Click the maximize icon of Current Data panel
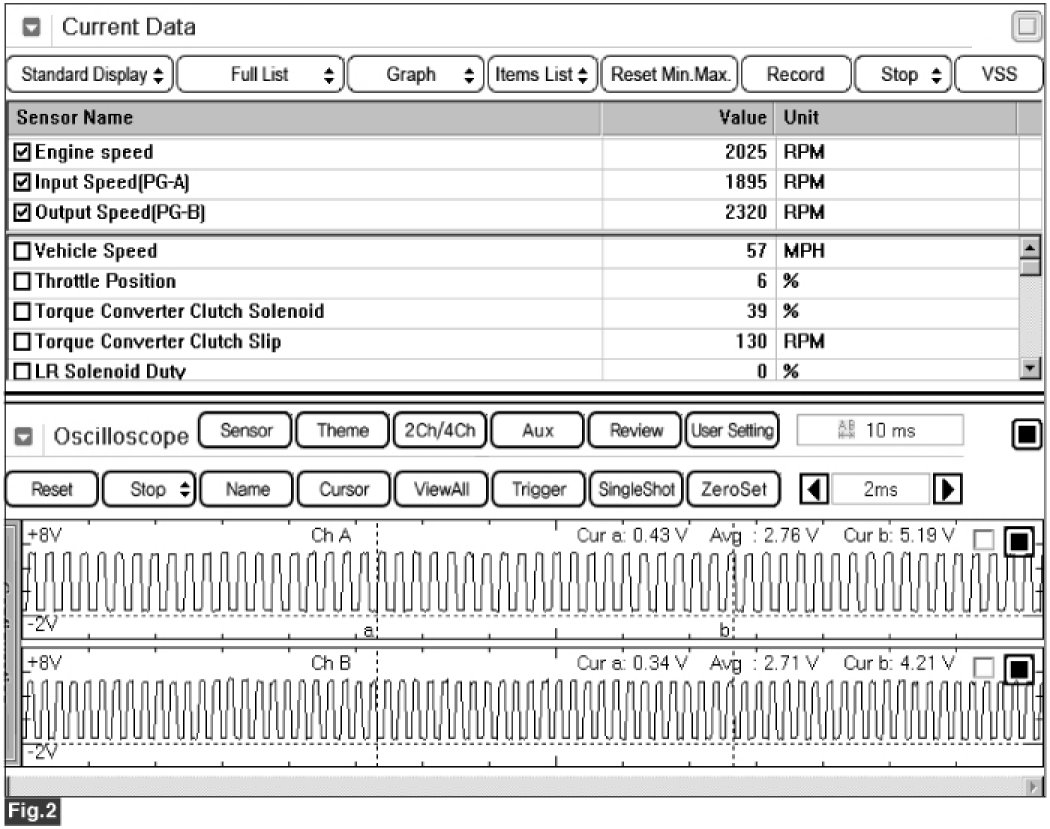This screenshot has width=1050, height=829. pyautogui.click(x=1025, y=28)
